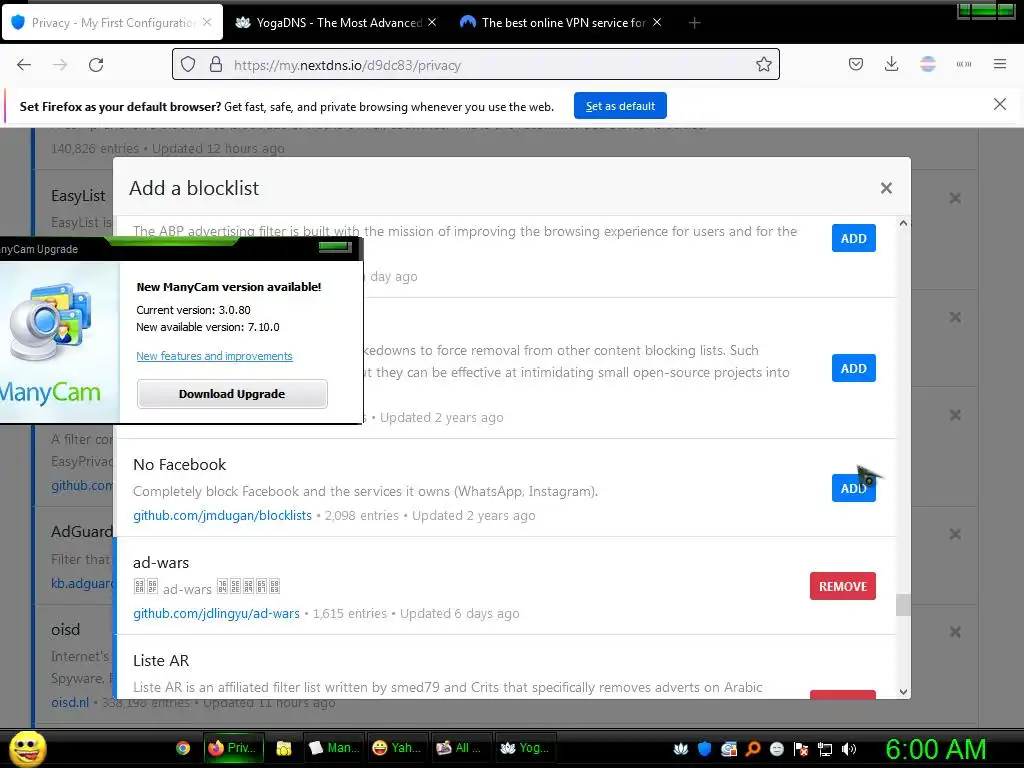The width and height of the screenshot is (1024, 768).
Task: Go back with the browser back arrow
Action: click(x=24, y=65)
